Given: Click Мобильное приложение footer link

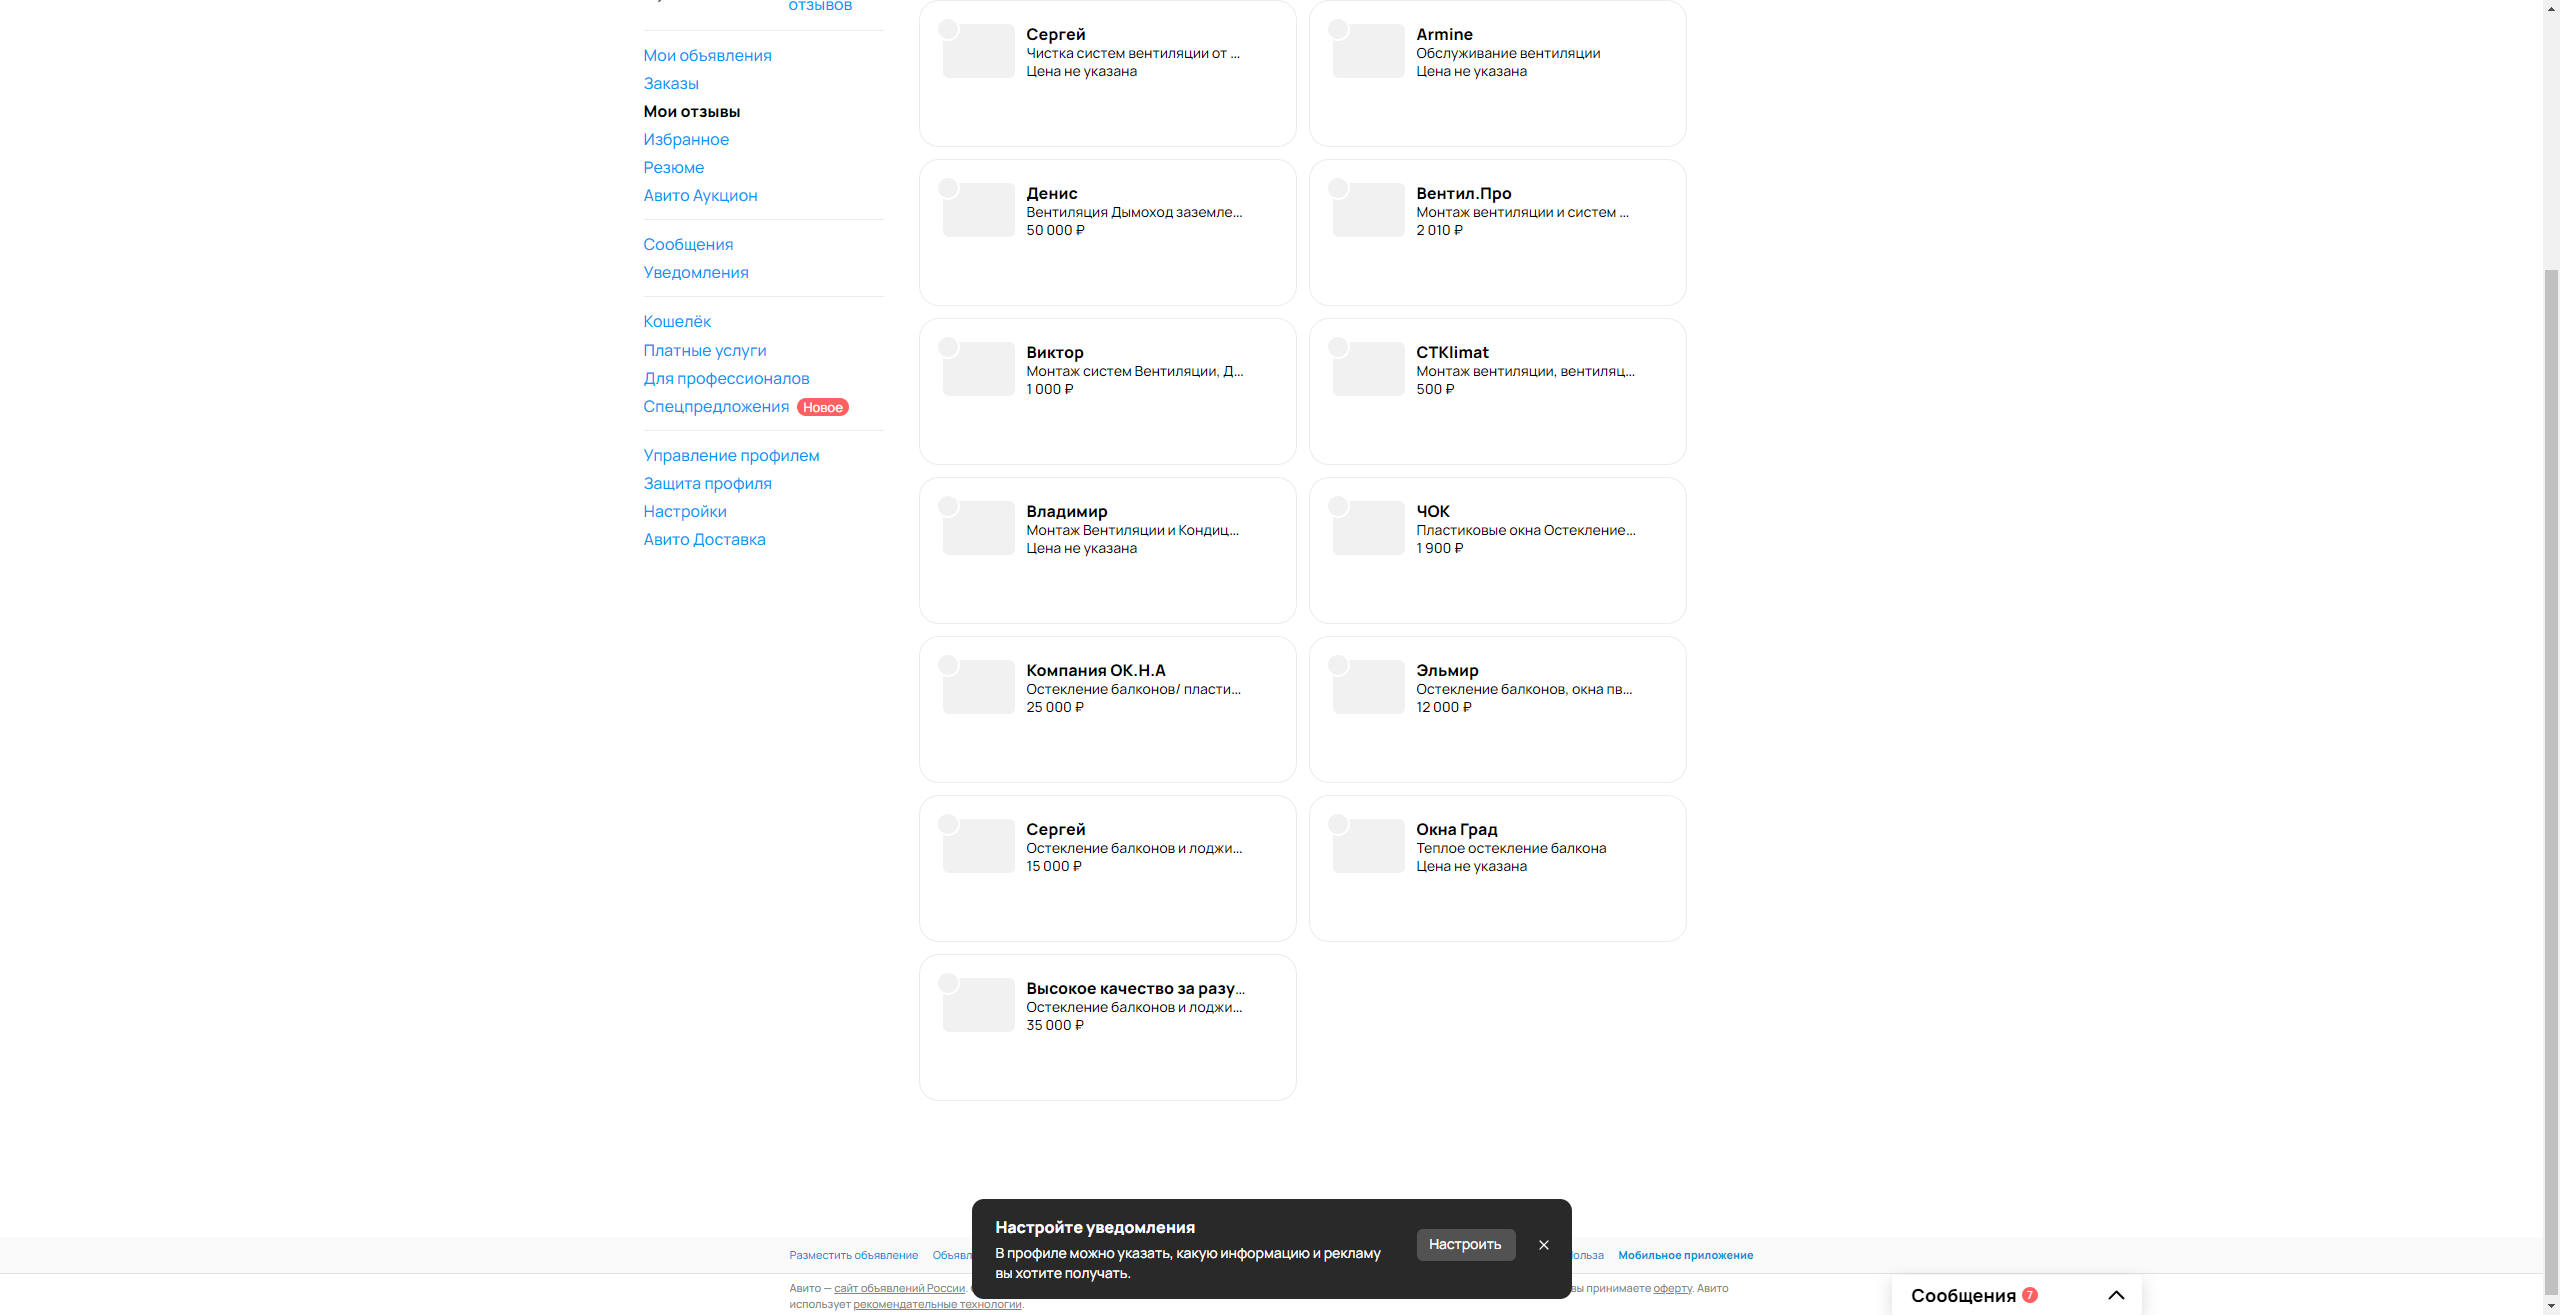Looking at the screenshot, I should click(1685, 1255).
